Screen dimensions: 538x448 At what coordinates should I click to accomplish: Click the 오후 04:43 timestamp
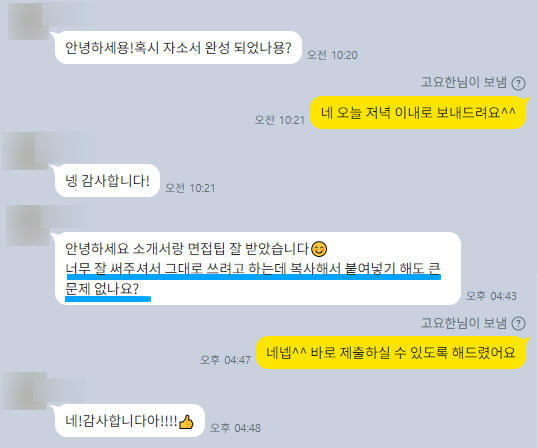[491, 296]
